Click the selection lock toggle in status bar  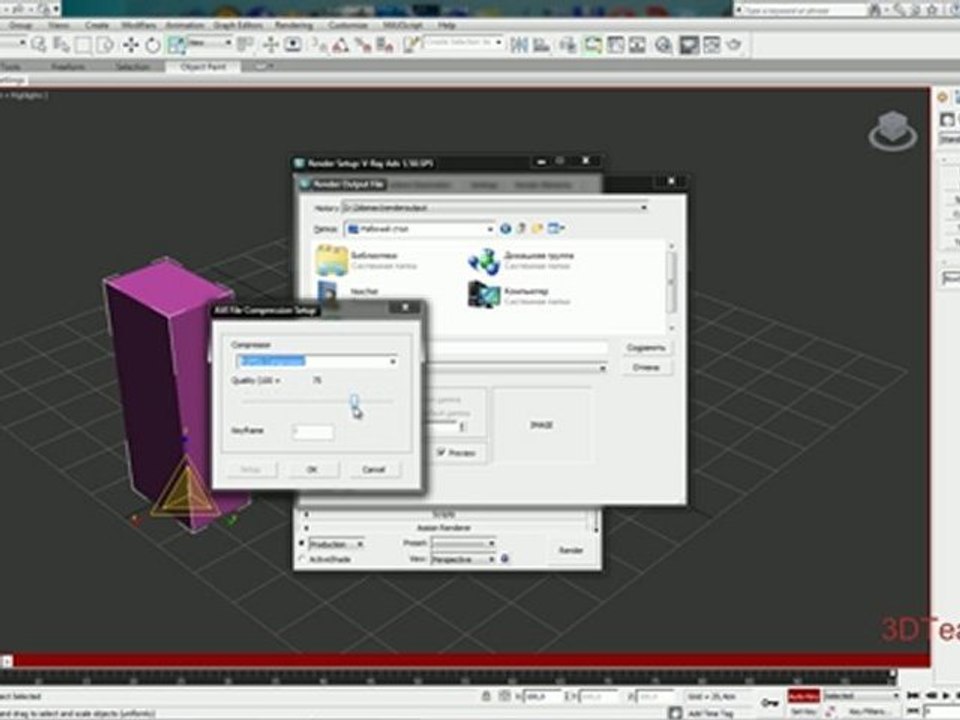click(486, 696)
